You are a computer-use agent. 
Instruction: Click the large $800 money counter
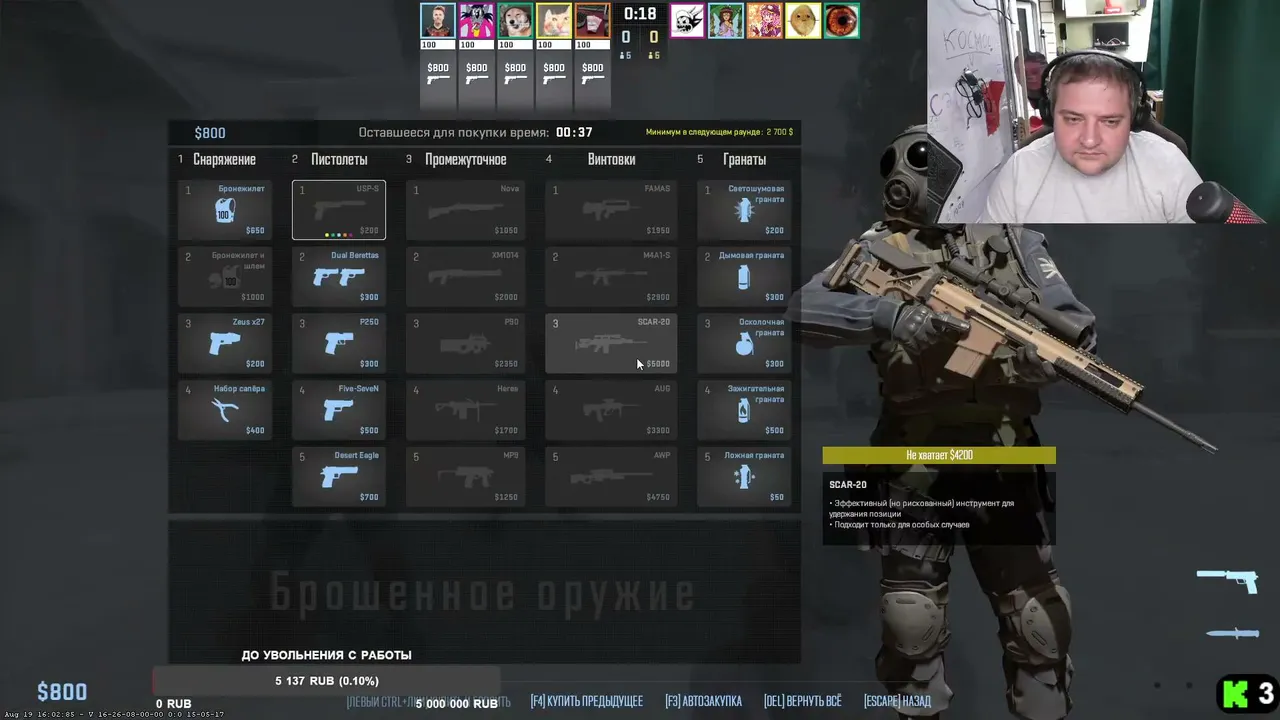[62, 692]
